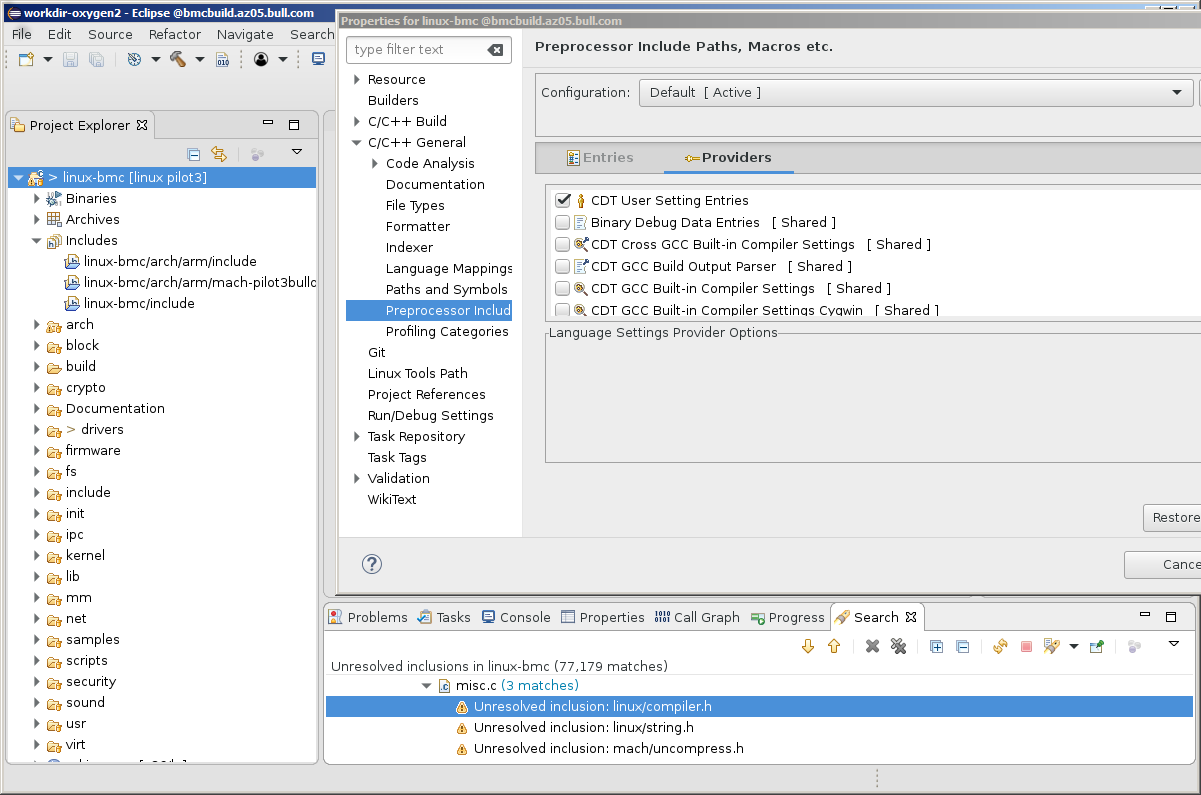
Task: Select Paths and Symbols in properties tree
Action: click(x=446, y=289)
